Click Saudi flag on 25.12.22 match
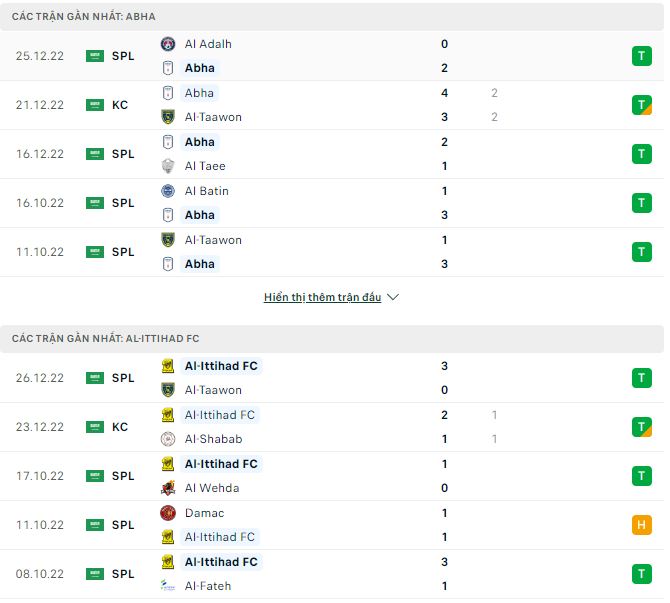670x603 pixels. [x=95, y=56]
